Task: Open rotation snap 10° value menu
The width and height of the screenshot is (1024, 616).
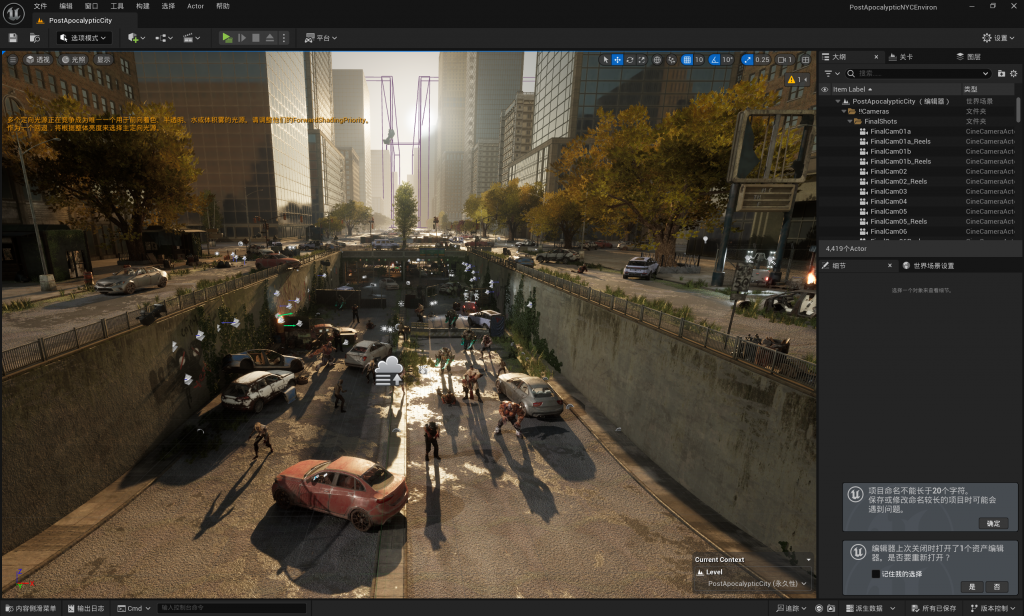Action: pyautogui.click(x=728, y=59)
